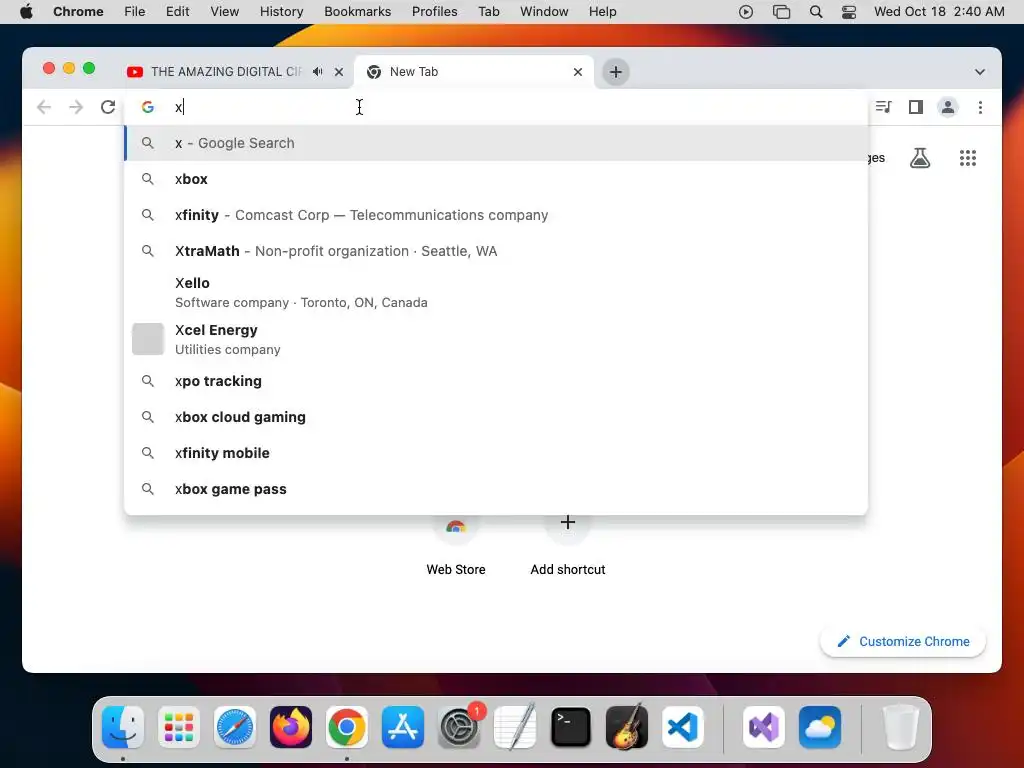1024x768 pixels.
Task: Open the Tab menu
Action: click(488, 12)
